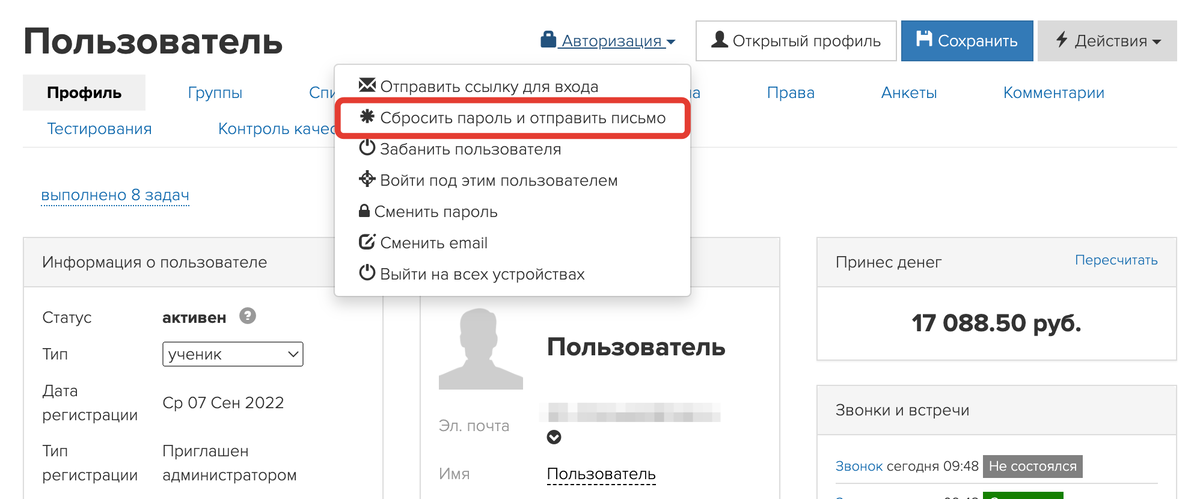This screenshot has height=499, width=1200.
Task: Expand the Действия dropdown
Action: [1107, 41]
